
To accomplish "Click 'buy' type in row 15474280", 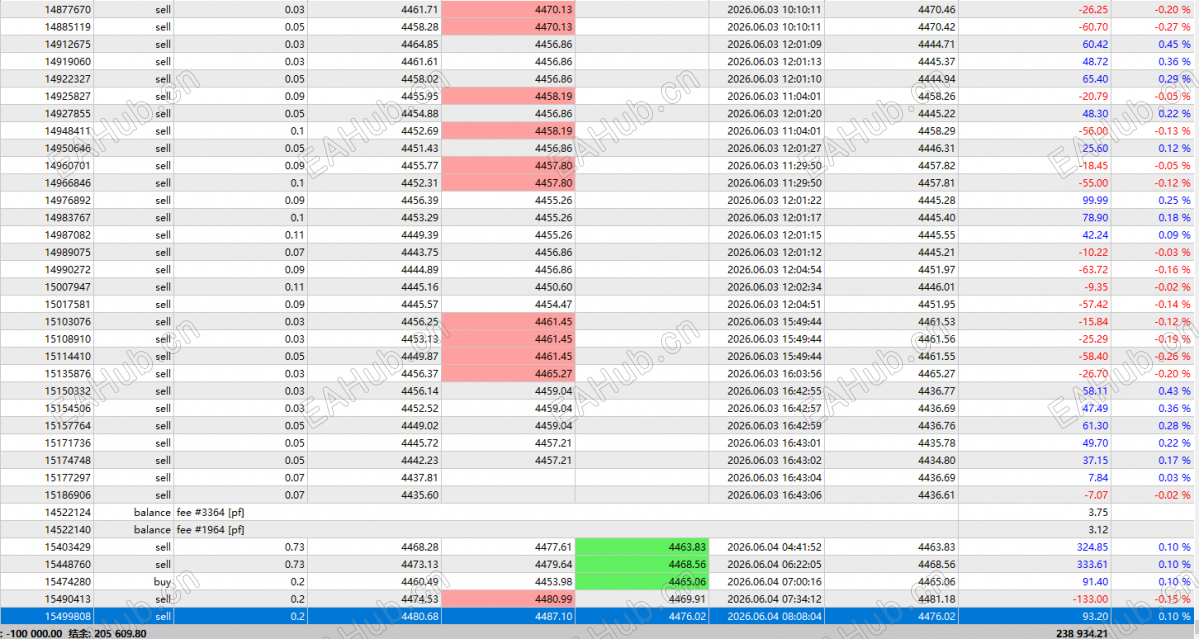I will 162,582.
